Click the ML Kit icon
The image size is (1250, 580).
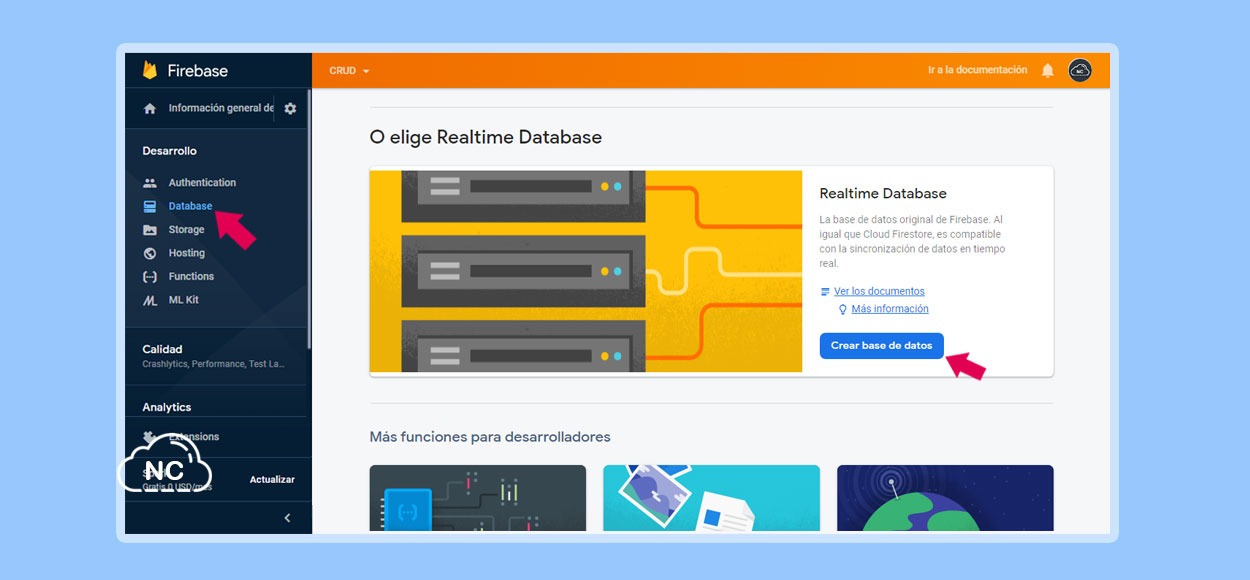150,300
